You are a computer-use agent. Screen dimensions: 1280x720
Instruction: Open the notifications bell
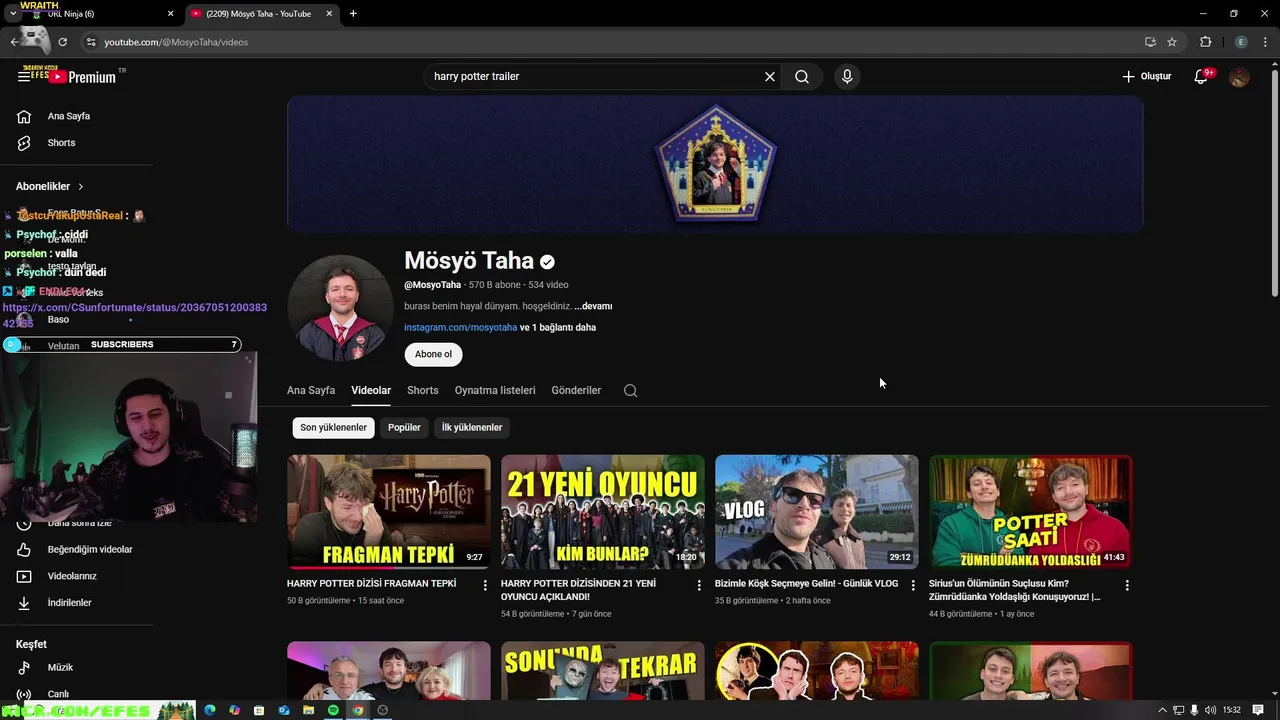pos(1201,77)
